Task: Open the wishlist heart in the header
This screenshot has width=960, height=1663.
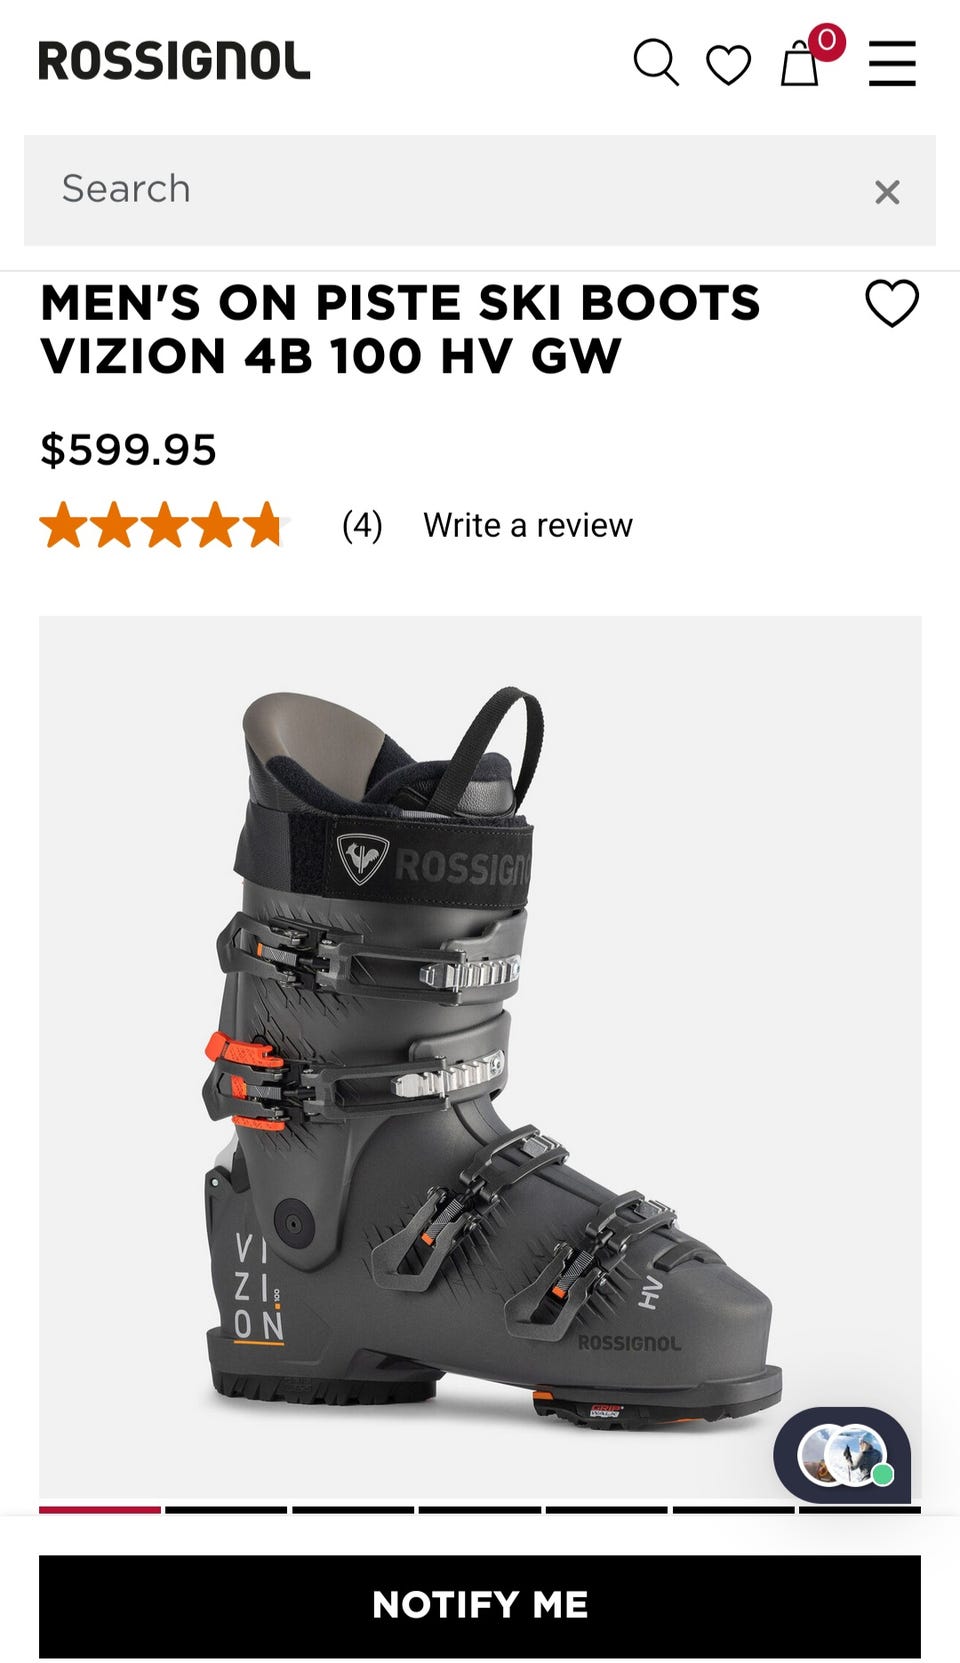Action: [x=728, y=65]
